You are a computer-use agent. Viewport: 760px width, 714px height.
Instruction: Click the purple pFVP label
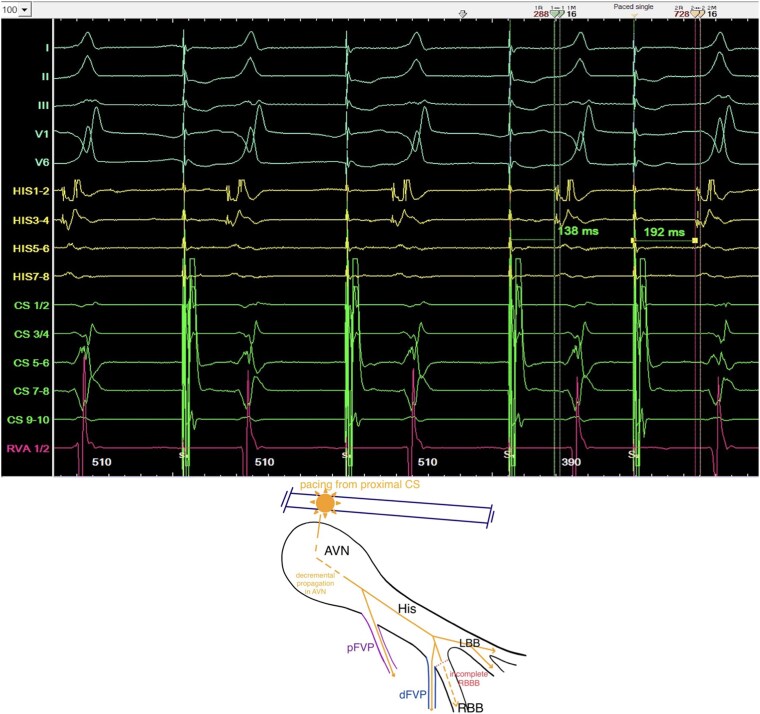360,648
